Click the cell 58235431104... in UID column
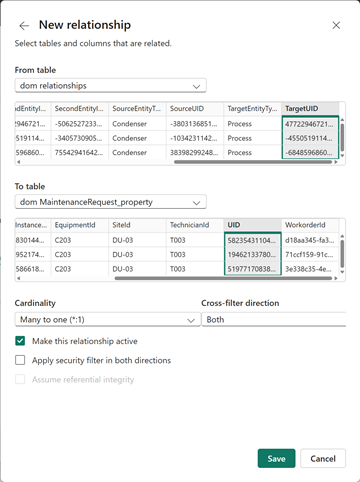The width and height of the screenshot is (360, 482). 253,240
